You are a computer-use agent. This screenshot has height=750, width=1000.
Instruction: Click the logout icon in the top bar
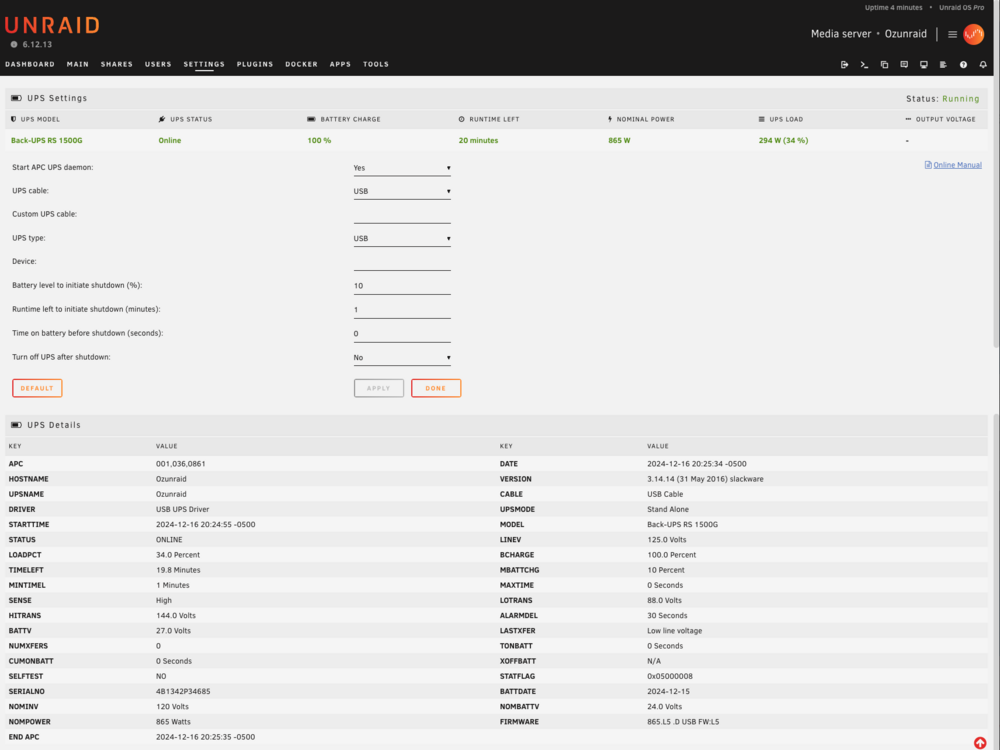tap(844, 64)
